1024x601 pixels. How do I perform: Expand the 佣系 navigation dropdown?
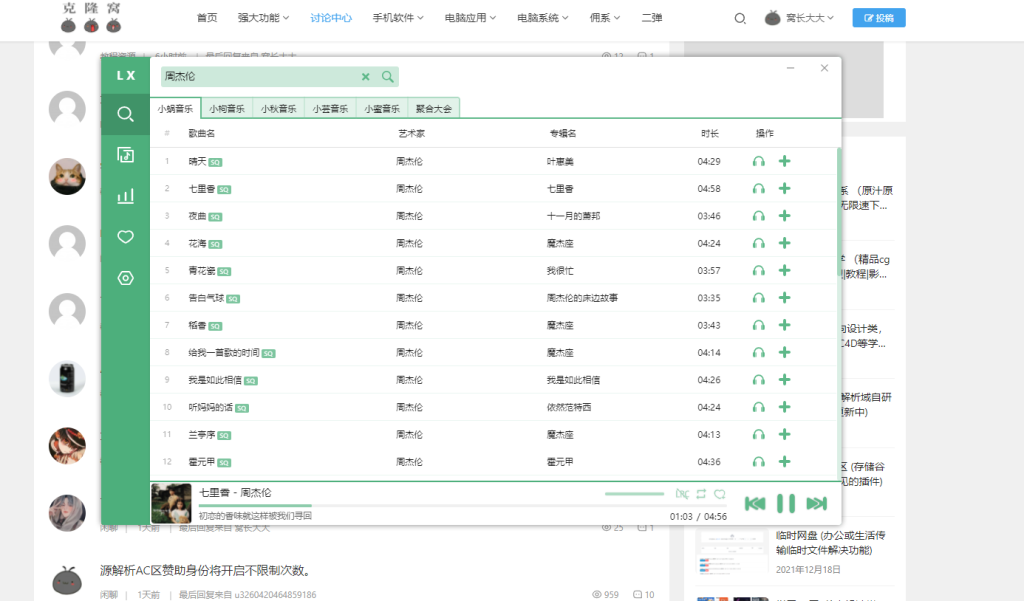coord(605,18)
